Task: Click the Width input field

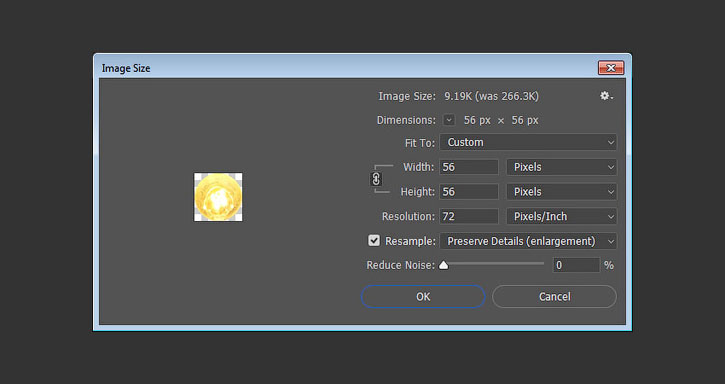Action: point(469,167)
